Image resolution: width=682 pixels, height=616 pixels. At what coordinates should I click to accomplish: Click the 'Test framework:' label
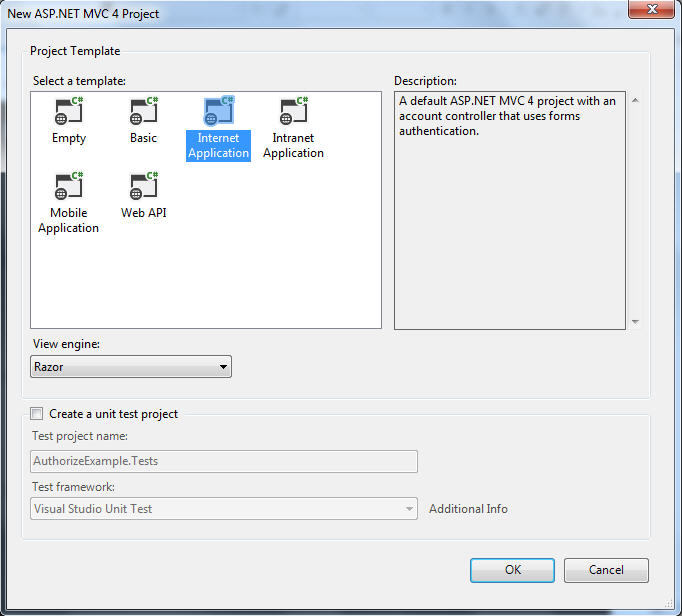pyautogui.click(x=73, y=486)
